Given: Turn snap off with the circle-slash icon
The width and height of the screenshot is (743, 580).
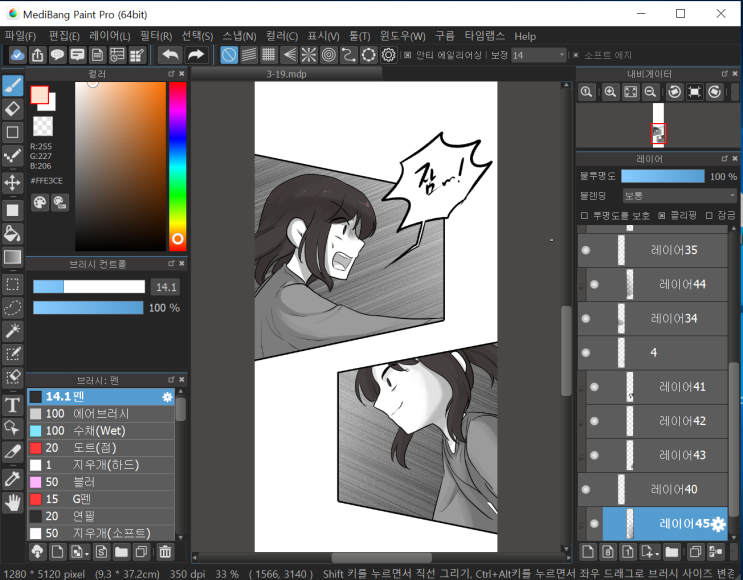Looking at the screenshot, I should click(x=229, y=55).
